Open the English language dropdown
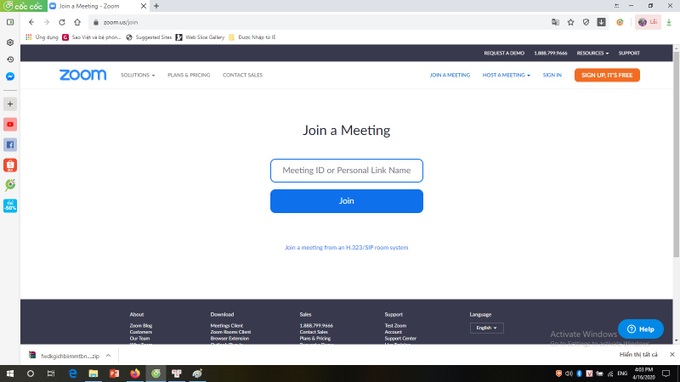Screen dimensions: 680x382 487,328
